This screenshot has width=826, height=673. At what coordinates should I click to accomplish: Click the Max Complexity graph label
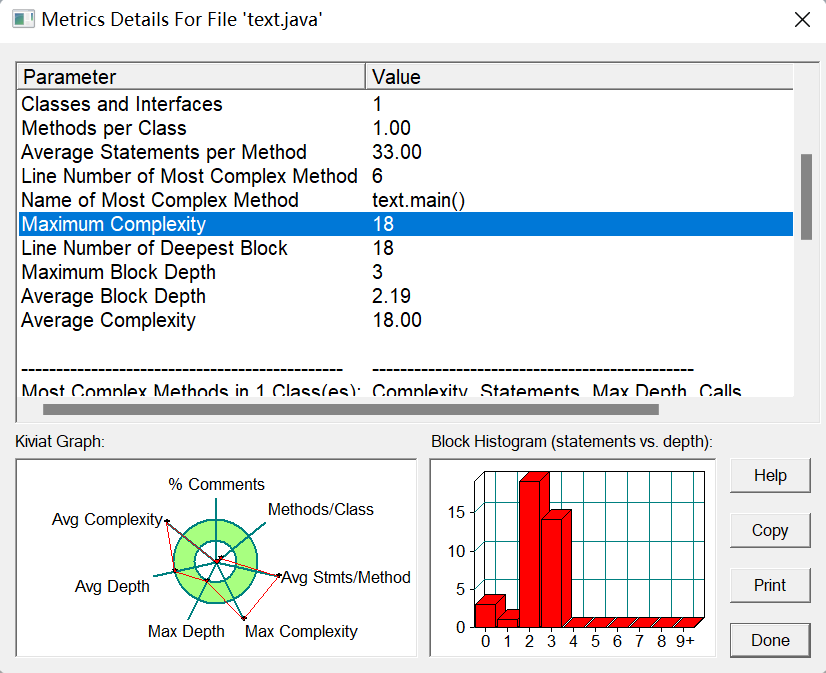tap(301, 631)
